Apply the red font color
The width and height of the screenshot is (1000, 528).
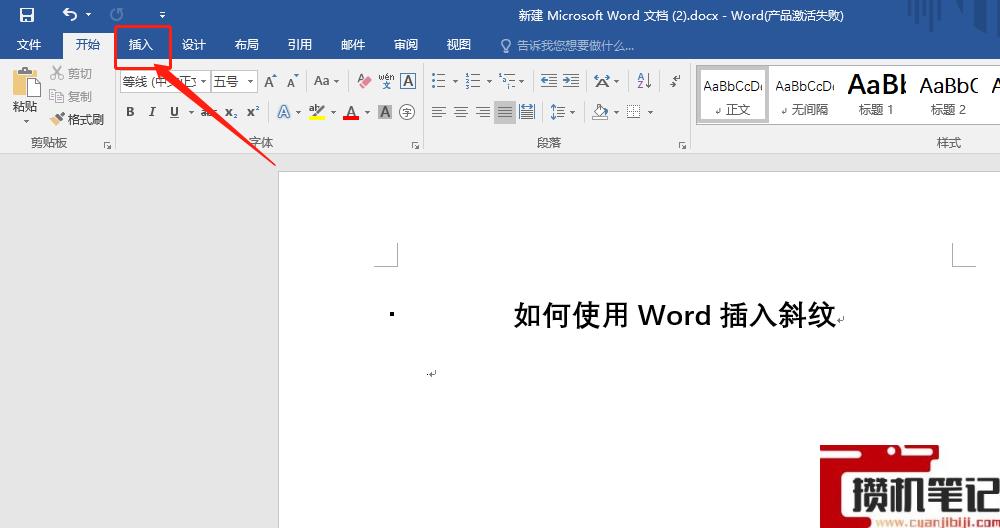(x=351, y=112)
